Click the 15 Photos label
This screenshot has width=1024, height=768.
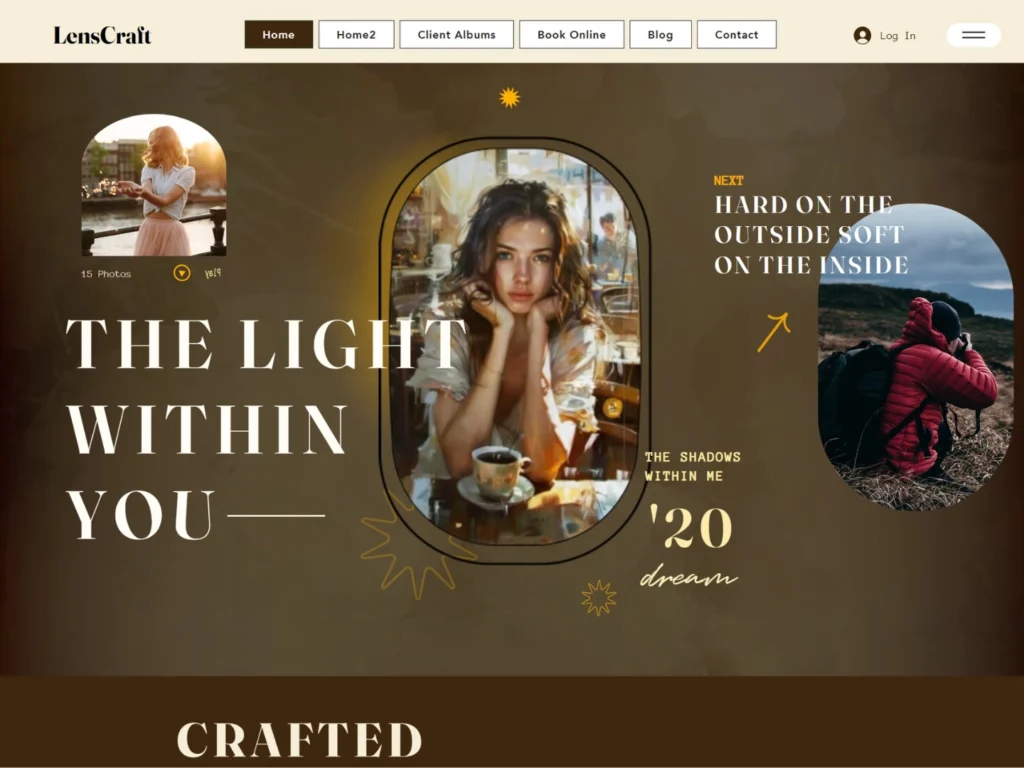(x=106, y=274)
